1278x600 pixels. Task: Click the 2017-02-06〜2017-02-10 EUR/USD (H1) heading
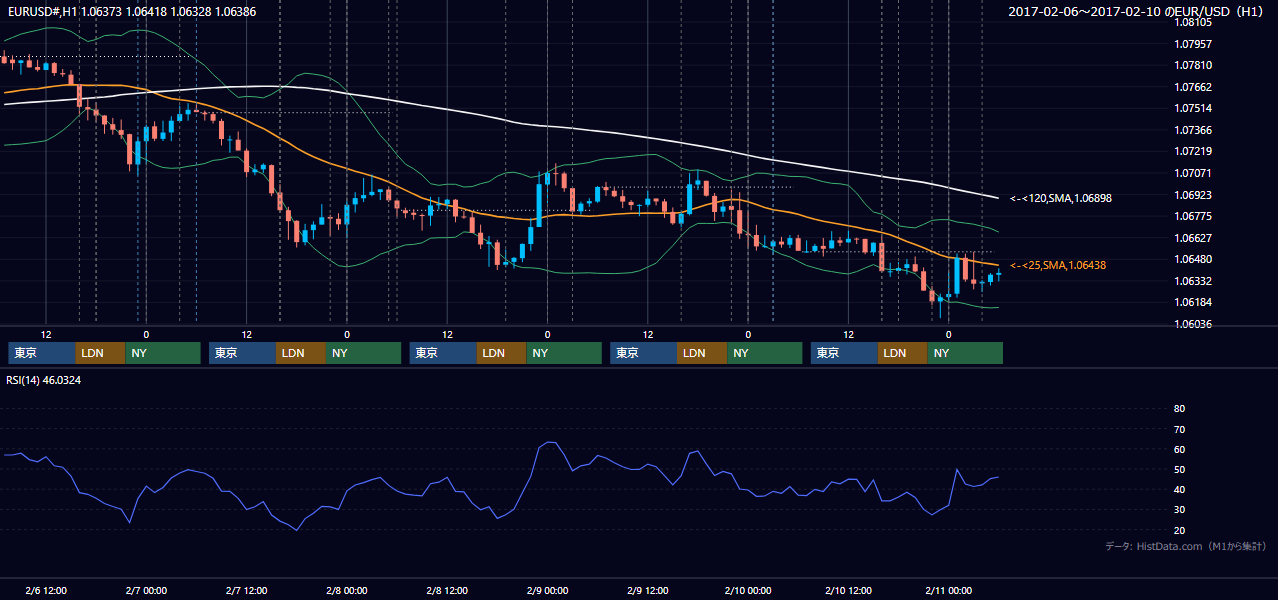1136,12
